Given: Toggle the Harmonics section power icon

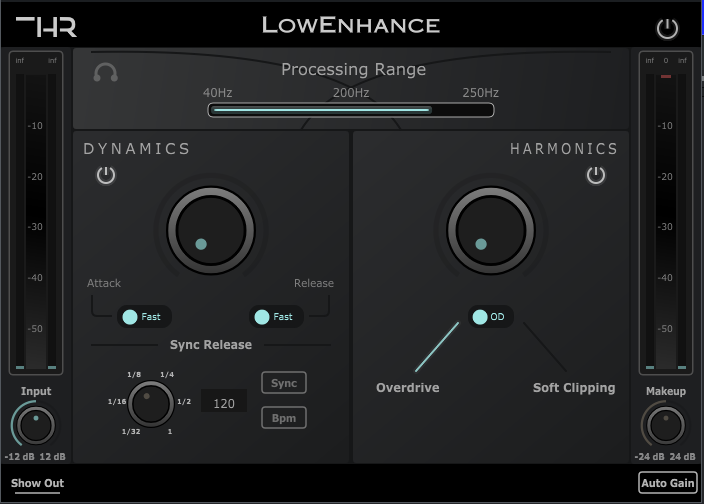Looking at the screenshot, I should [596, 176].
